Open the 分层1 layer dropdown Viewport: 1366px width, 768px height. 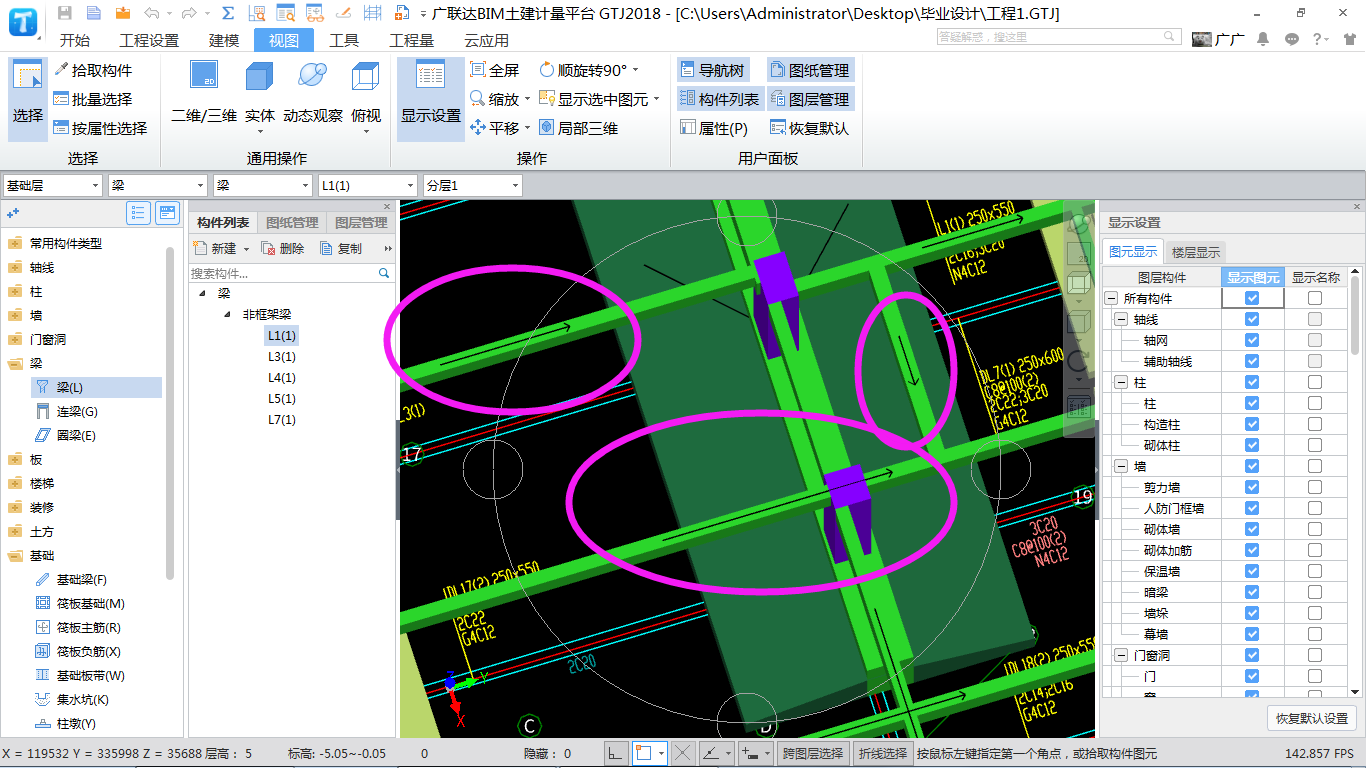tap(472, 185)
